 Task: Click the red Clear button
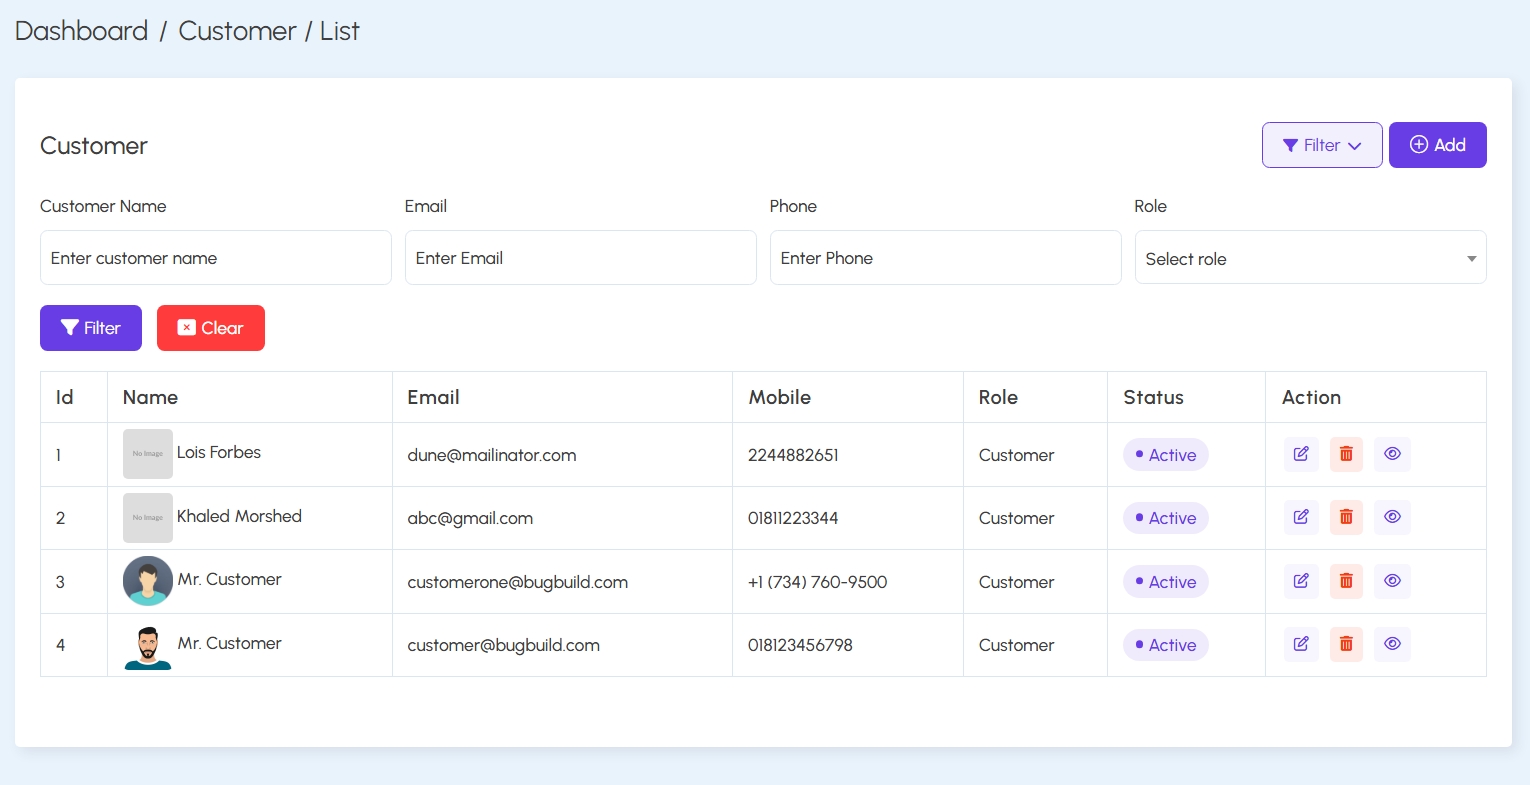click(211, 328)
